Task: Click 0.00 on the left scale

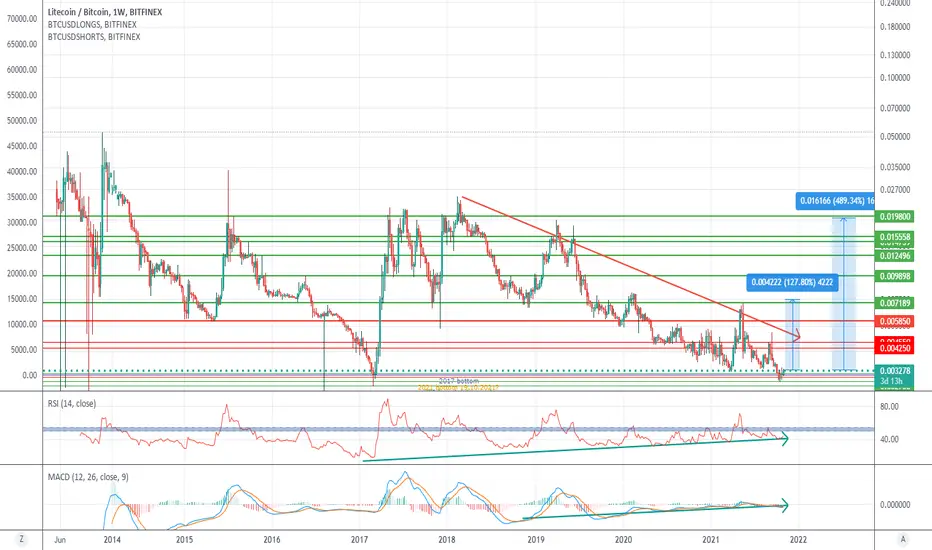Action: pyautogui.click(x=29, y=375)
